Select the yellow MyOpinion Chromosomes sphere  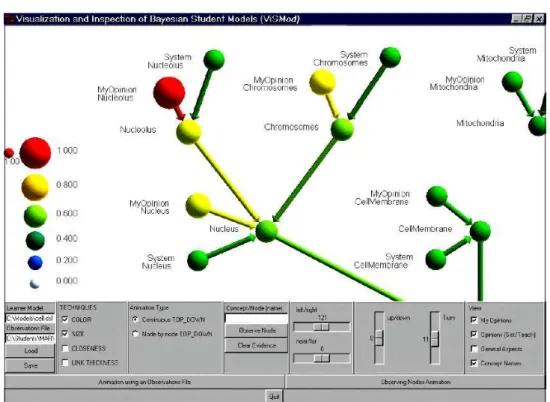click(322, 82)
